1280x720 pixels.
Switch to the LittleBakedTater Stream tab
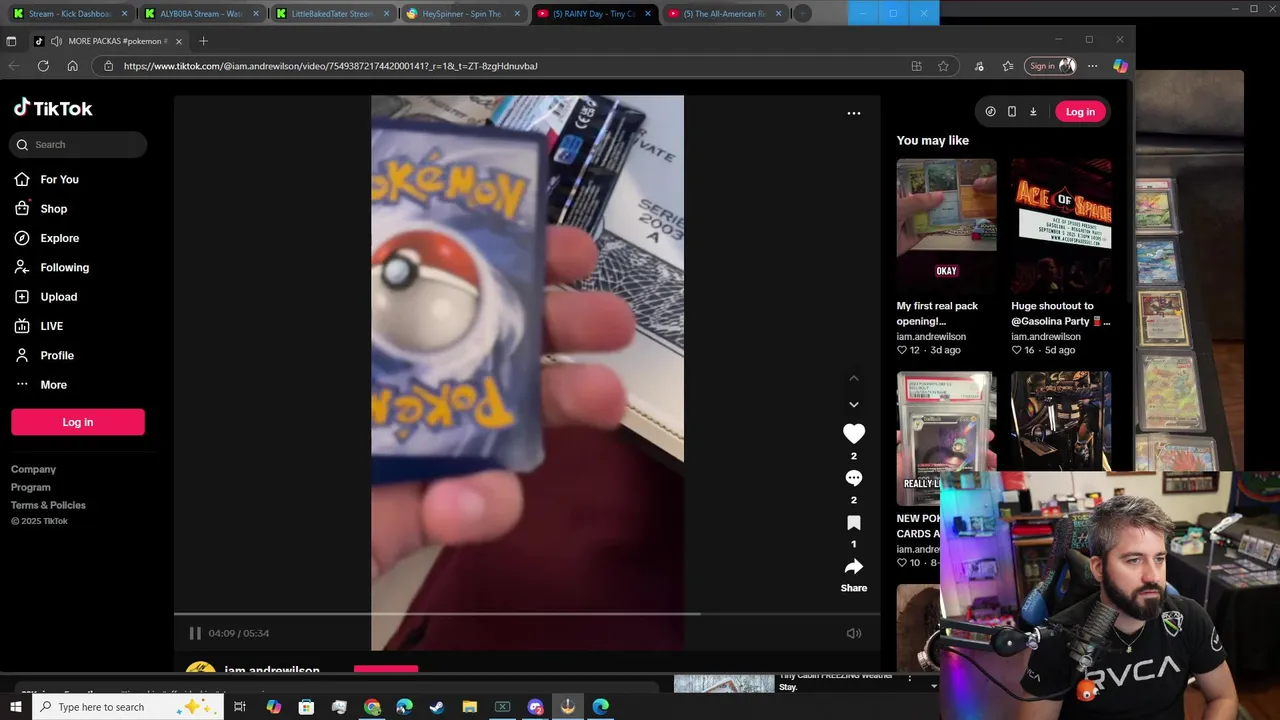pyautogui.click(x=333, y=14)
